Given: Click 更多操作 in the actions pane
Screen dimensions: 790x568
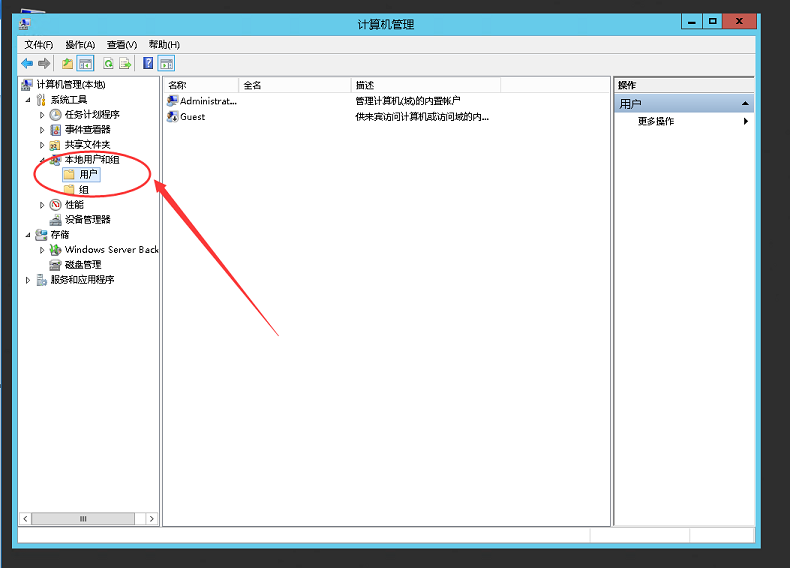Looking at the screenshot, I should click(x=655, y=121).
